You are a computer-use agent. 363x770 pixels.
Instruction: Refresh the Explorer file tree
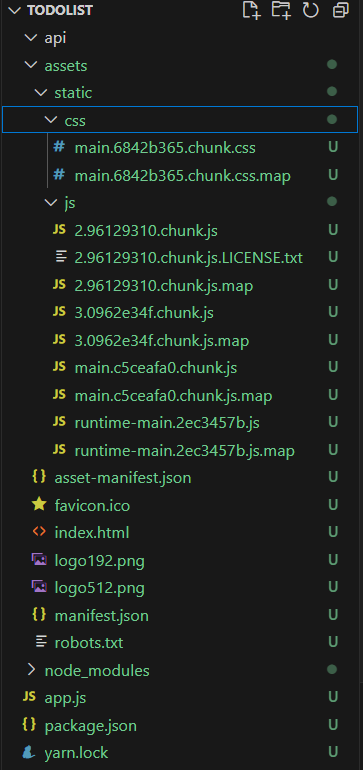(x=311, y=10)
